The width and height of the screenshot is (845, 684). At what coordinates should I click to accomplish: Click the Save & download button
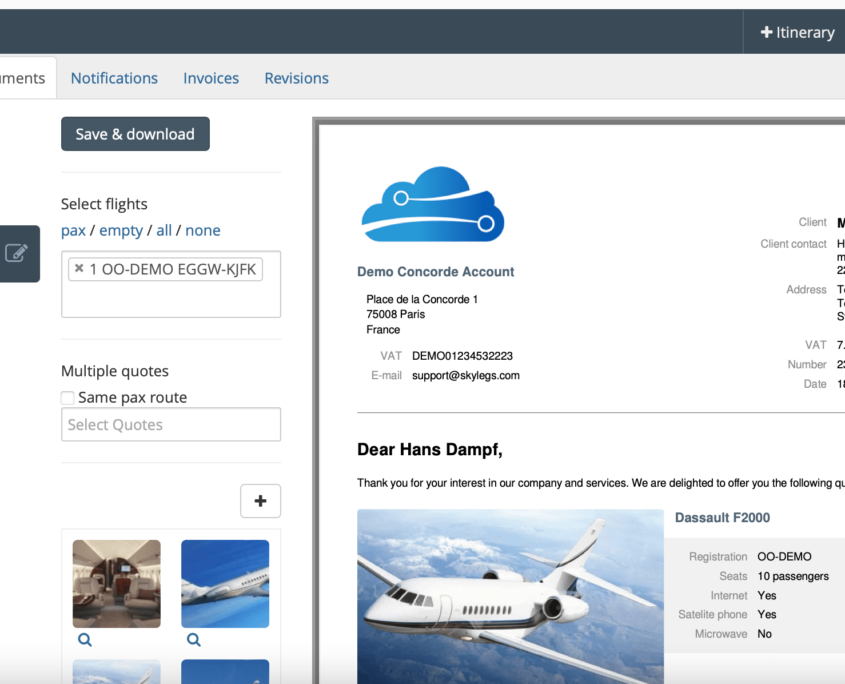pyautogui.click(x=135, y=133)
